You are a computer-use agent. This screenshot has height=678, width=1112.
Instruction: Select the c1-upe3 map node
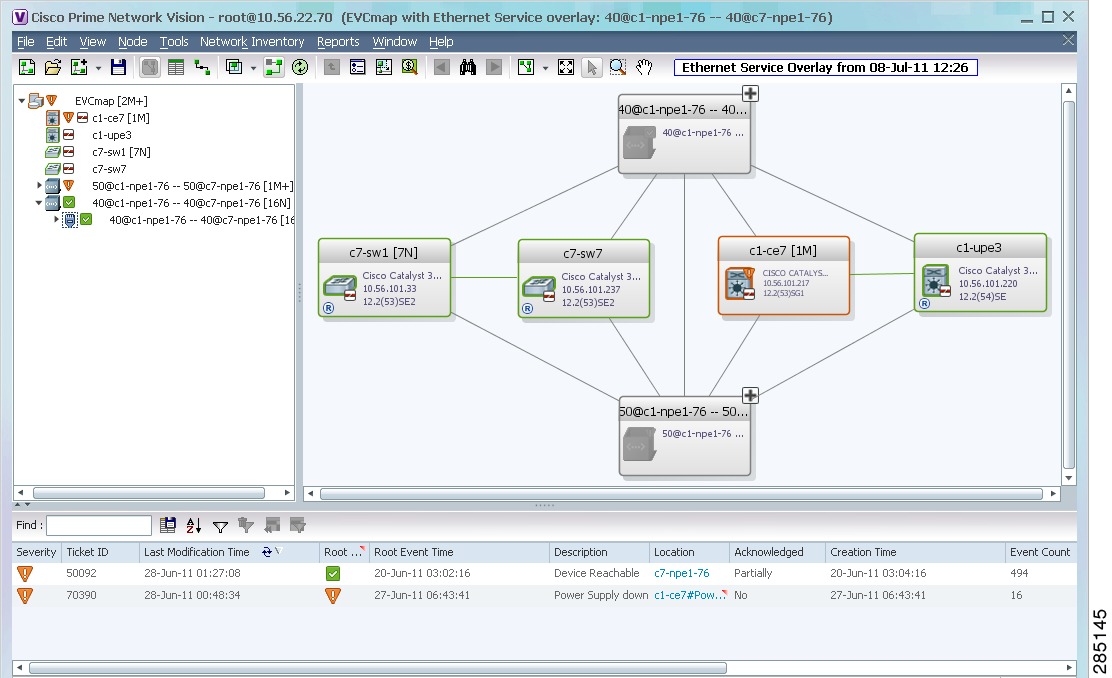(x=980, y=273)
